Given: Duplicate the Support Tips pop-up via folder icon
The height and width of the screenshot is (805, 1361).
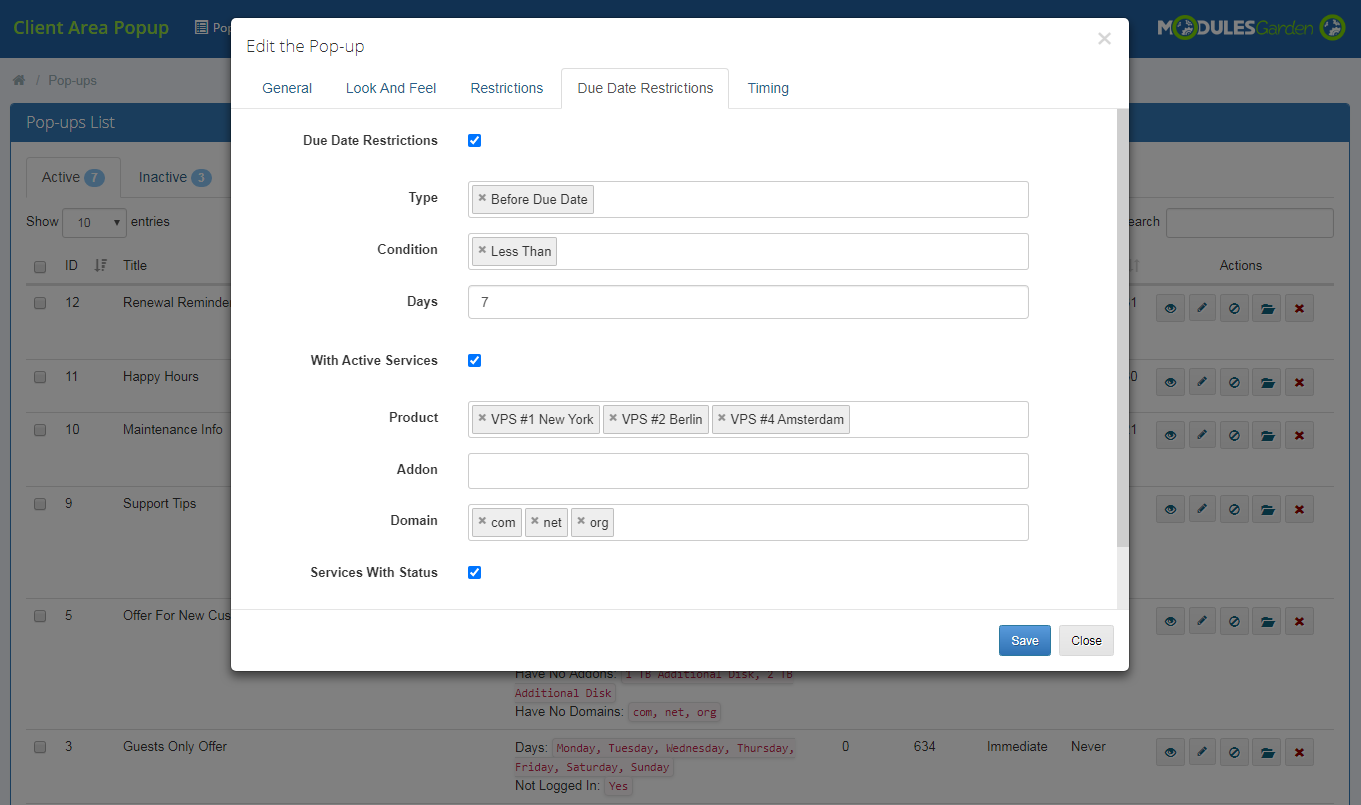Looking at the screenshot, I should pyautogui.click(x=1266, y=508).
